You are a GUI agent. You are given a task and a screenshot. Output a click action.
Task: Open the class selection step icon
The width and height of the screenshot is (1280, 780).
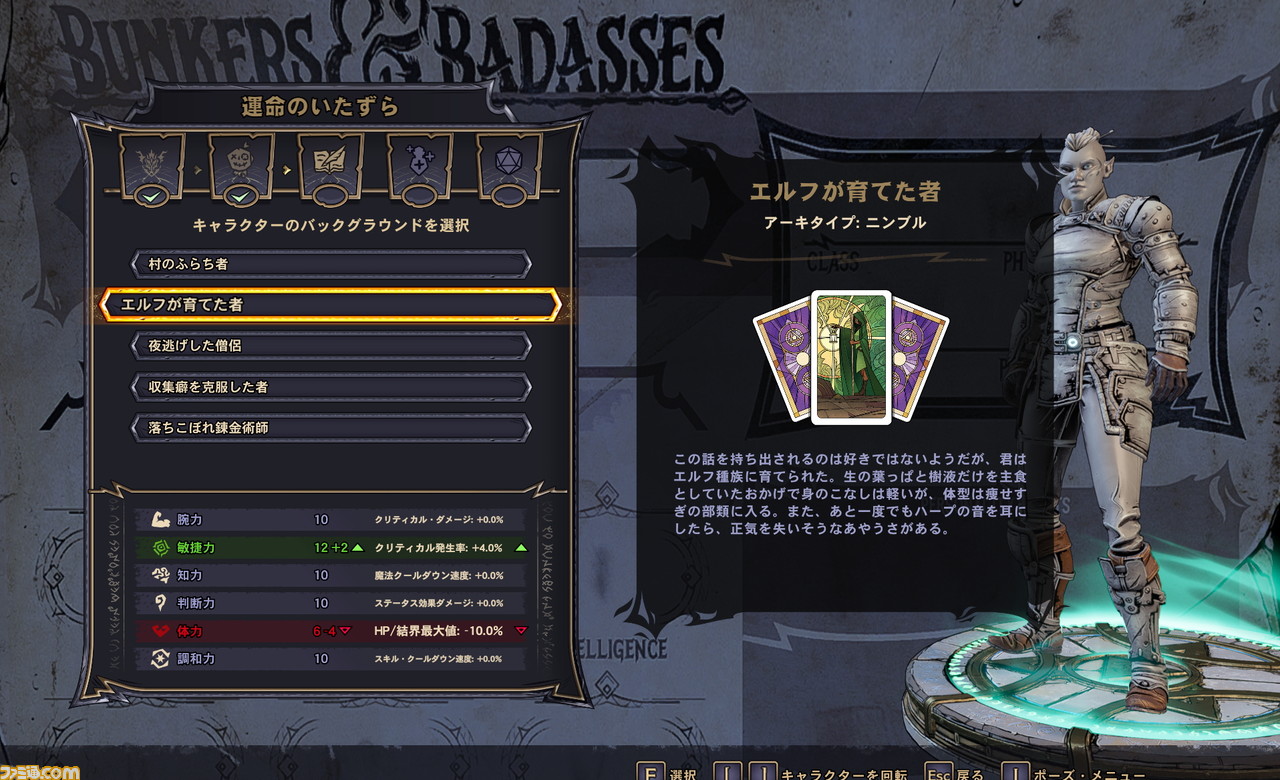pos(152,161)
